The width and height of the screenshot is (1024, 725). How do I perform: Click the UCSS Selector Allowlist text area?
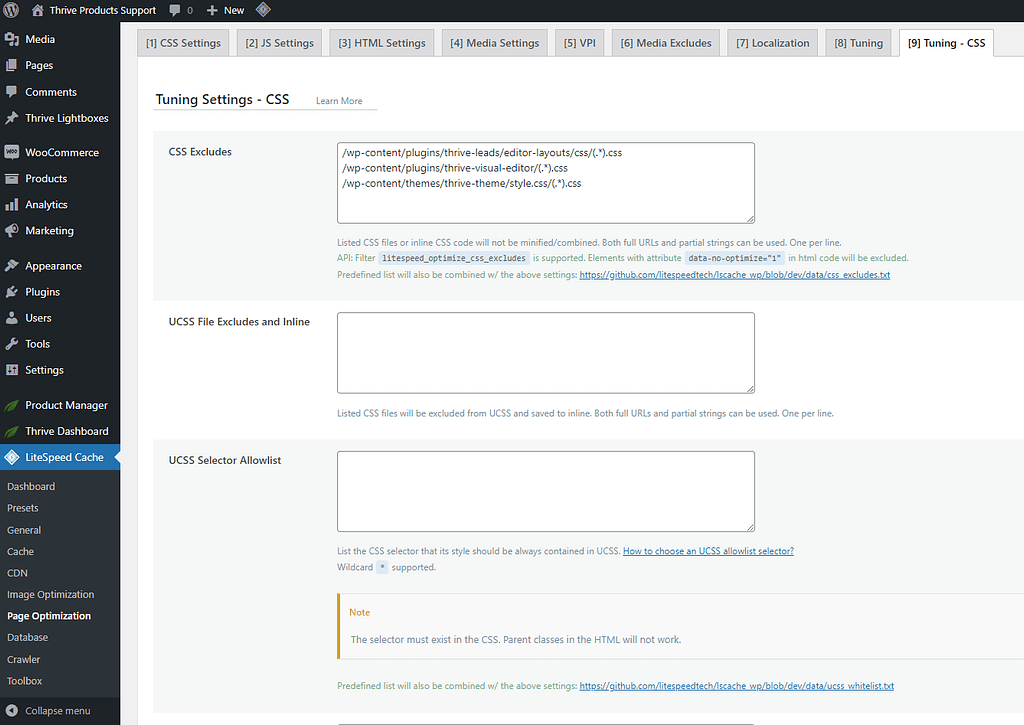546,491
